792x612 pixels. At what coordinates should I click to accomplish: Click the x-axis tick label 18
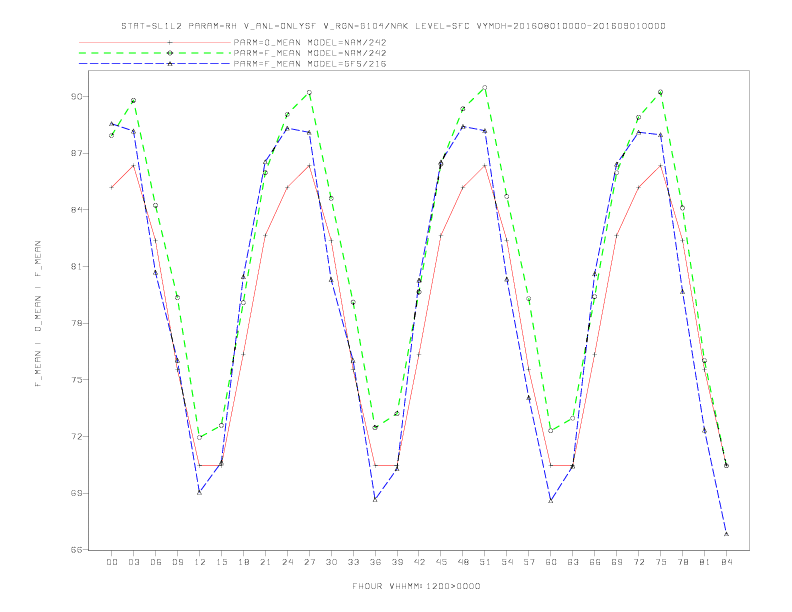click(243, 562)
